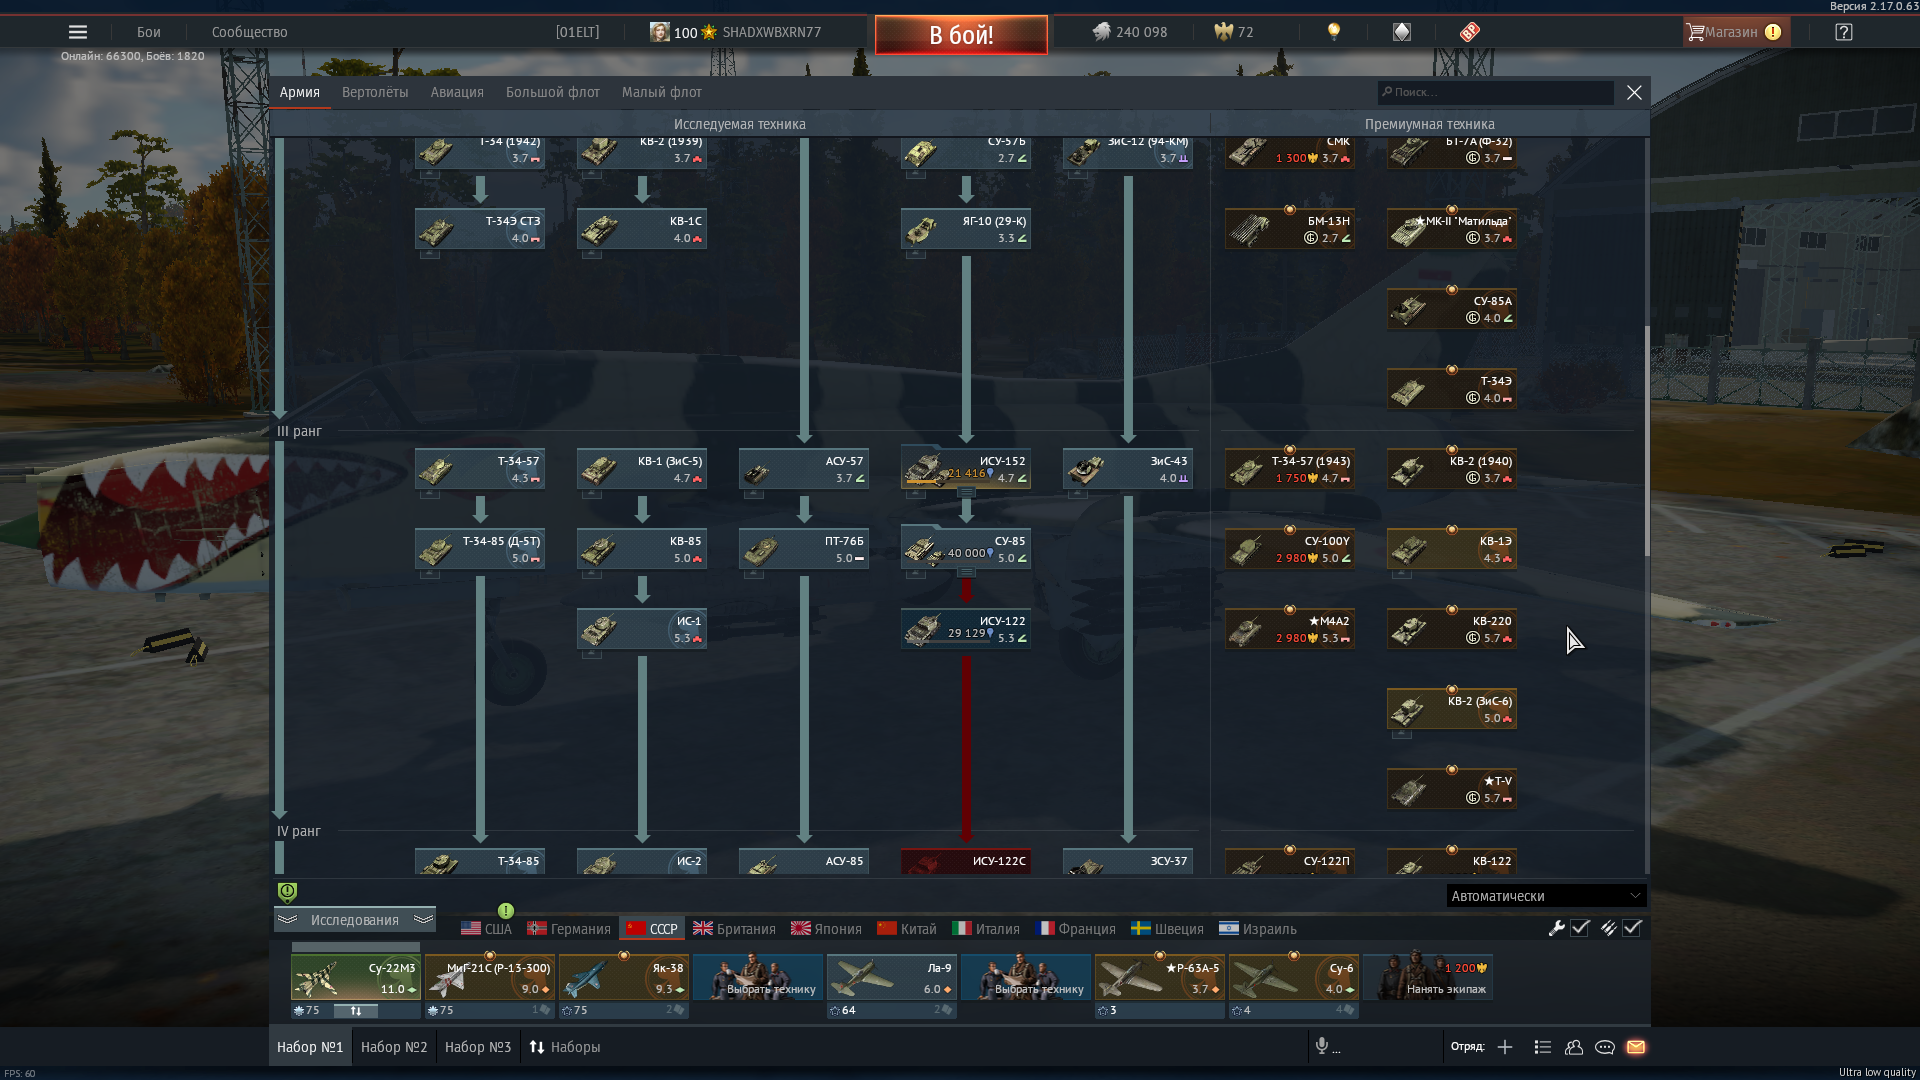The image size is (1920, 1080).
Task: Open the help question mark icon
Action: [x=1844, y=32]
